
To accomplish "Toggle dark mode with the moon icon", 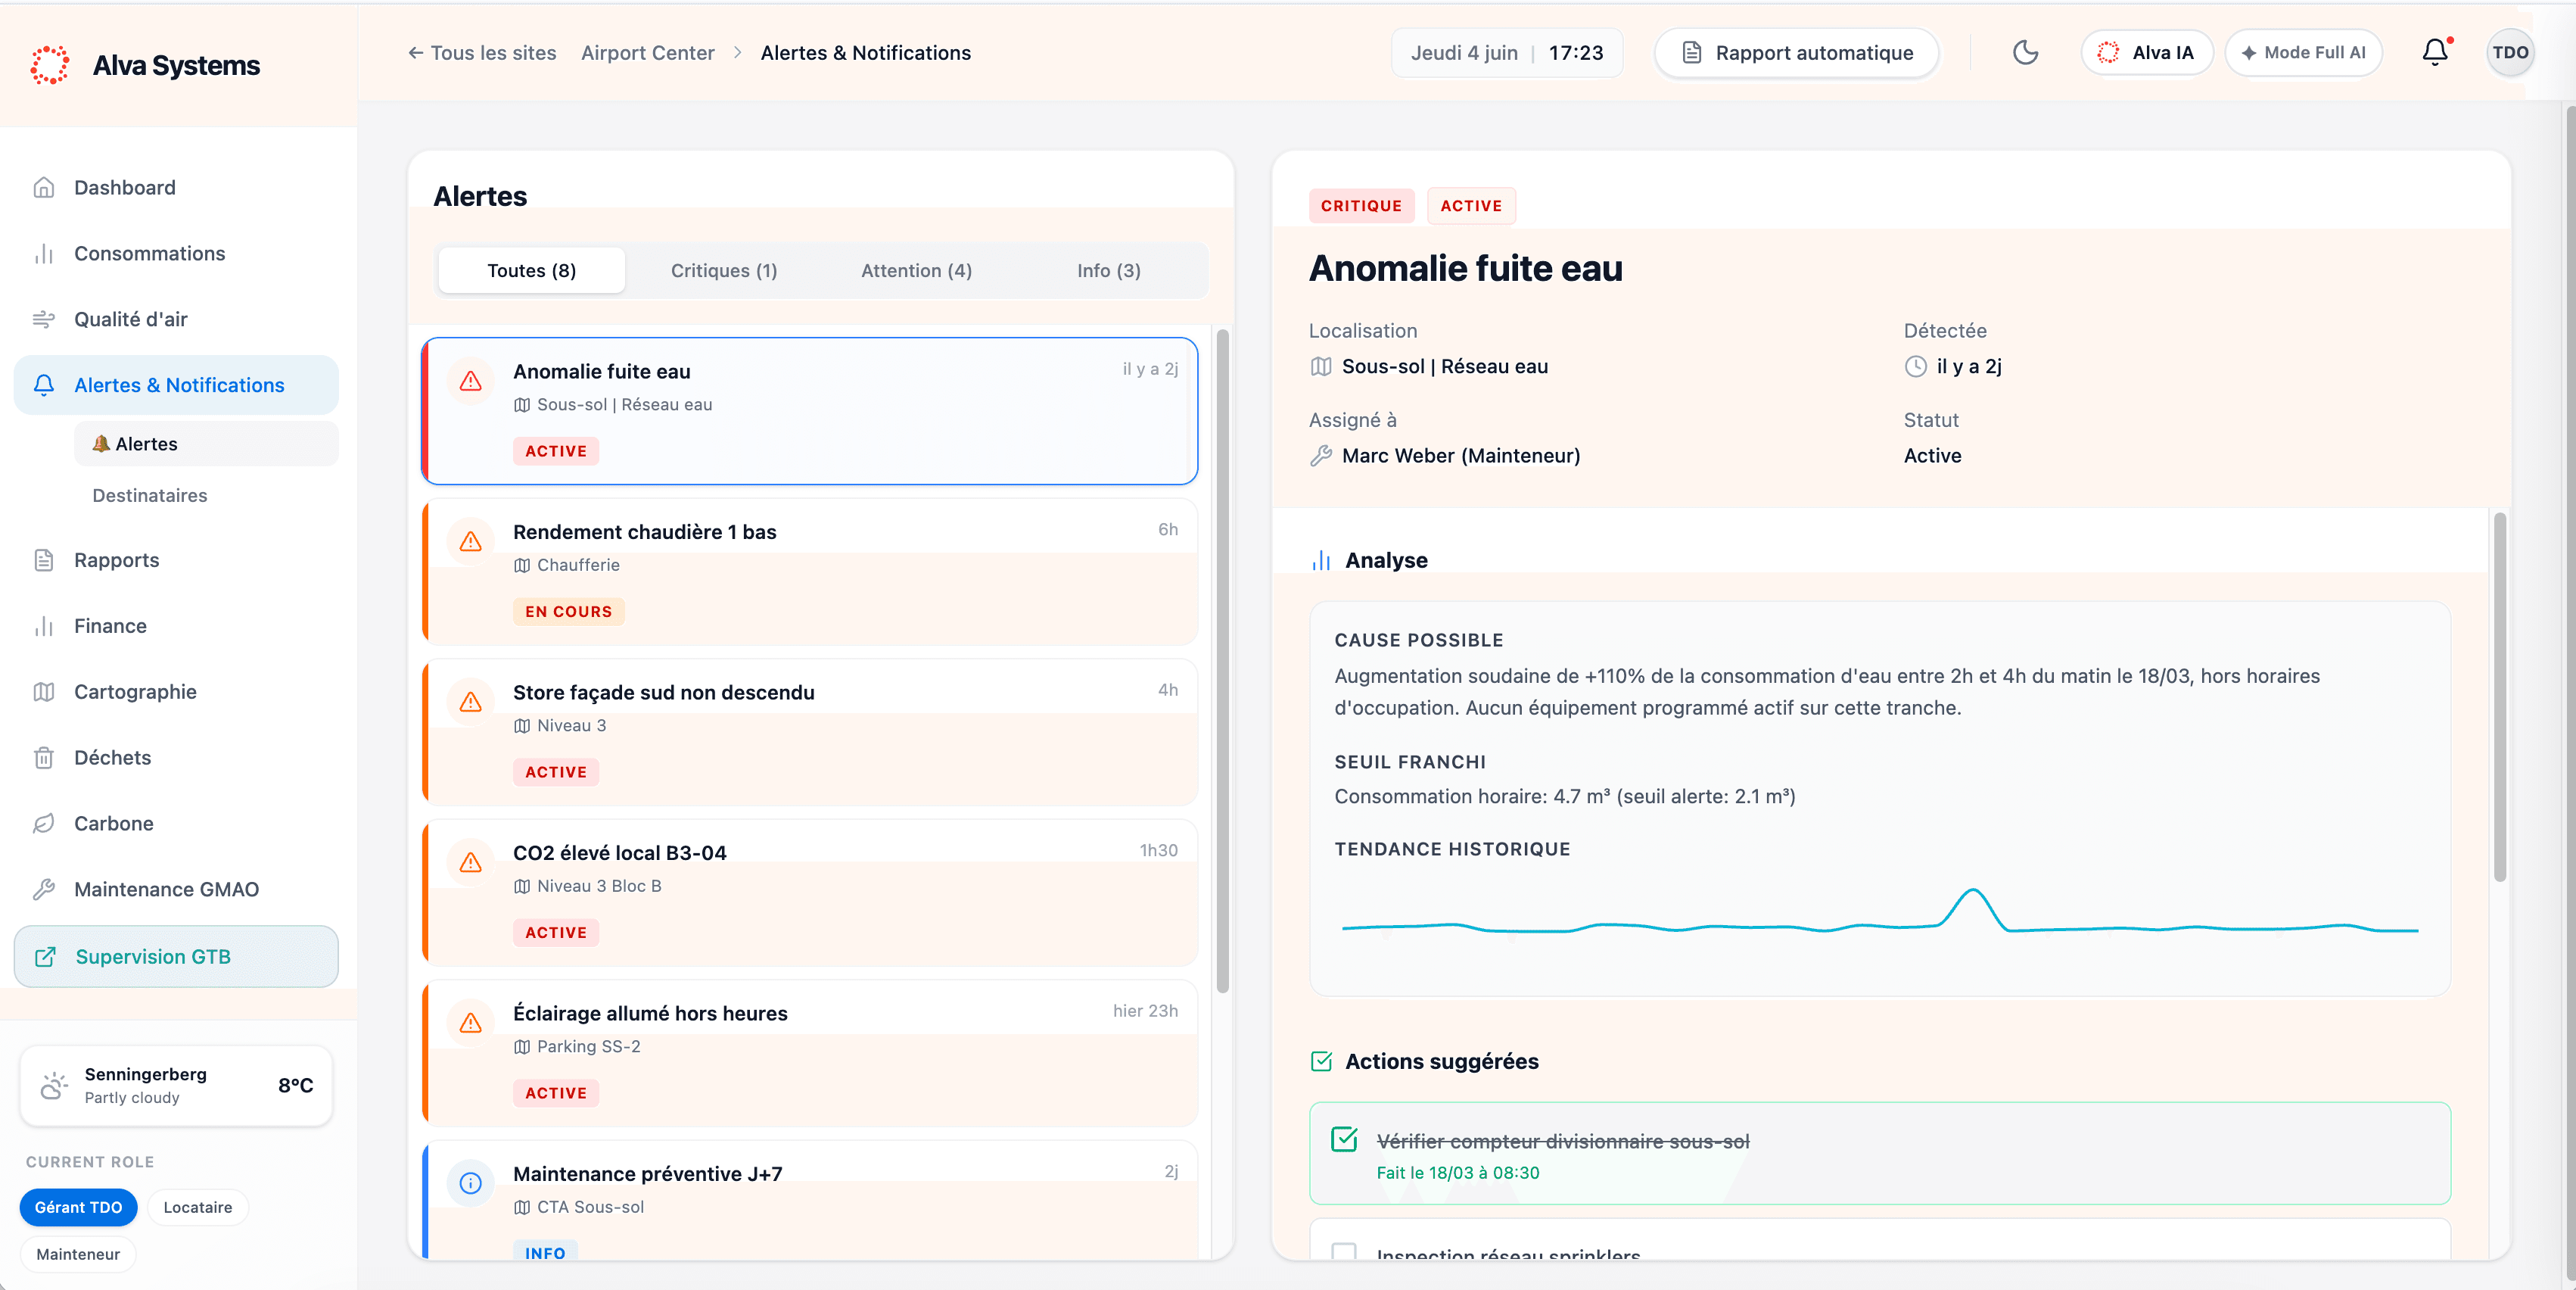I will click(x=2025, y=53).
